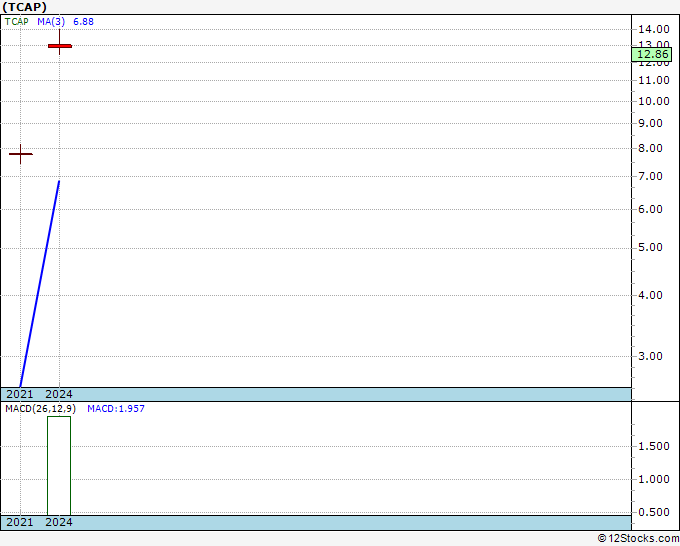The height and width of the screenshot is (546, 680).
Task: Click 2021 on the MACD time axis
Action: click(20, 522)
